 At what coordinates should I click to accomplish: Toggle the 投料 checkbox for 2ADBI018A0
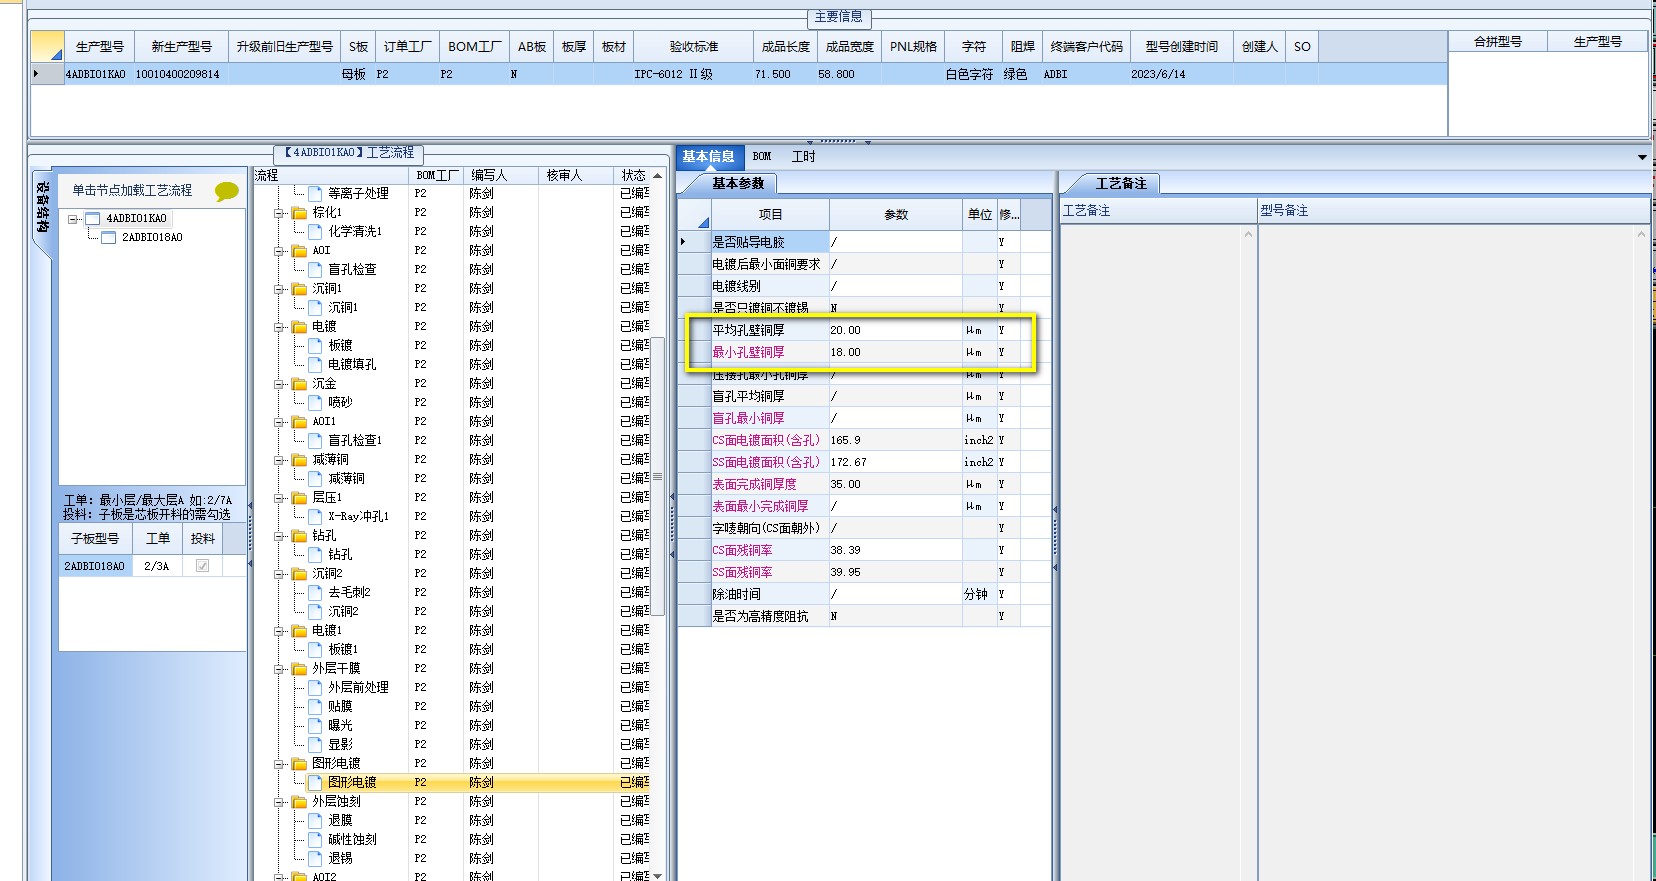coord(203,566)
